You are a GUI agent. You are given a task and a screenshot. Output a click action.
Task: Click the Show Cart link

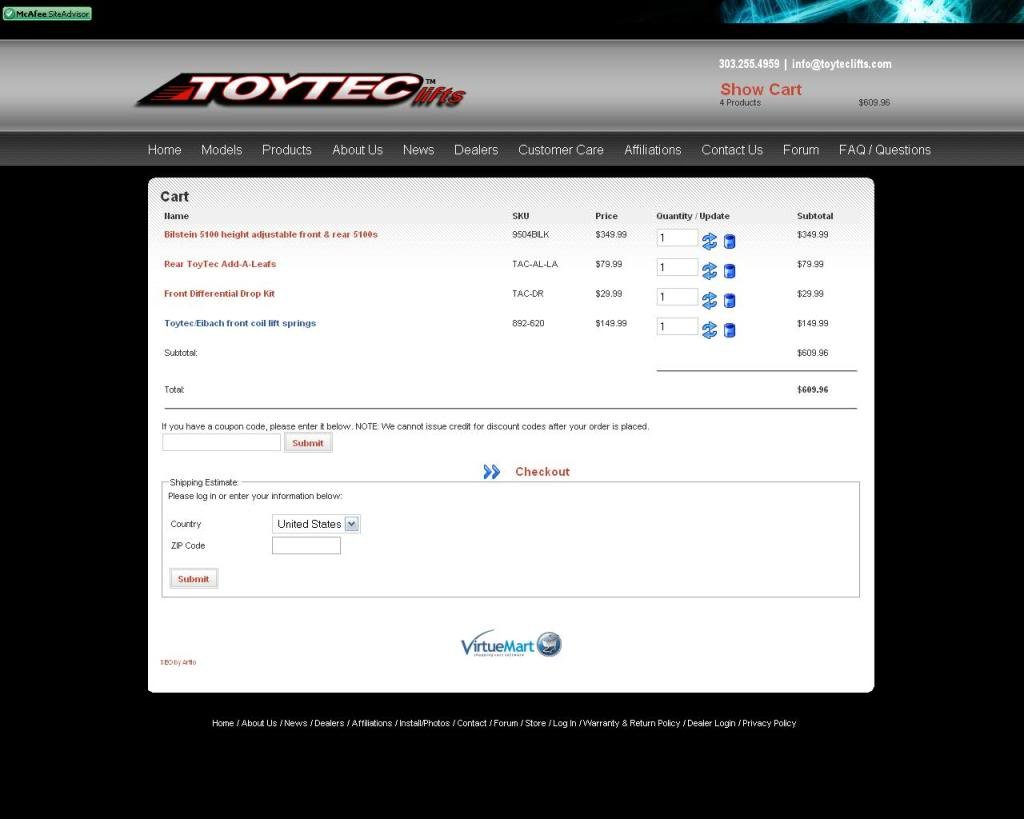click(761, 89)
